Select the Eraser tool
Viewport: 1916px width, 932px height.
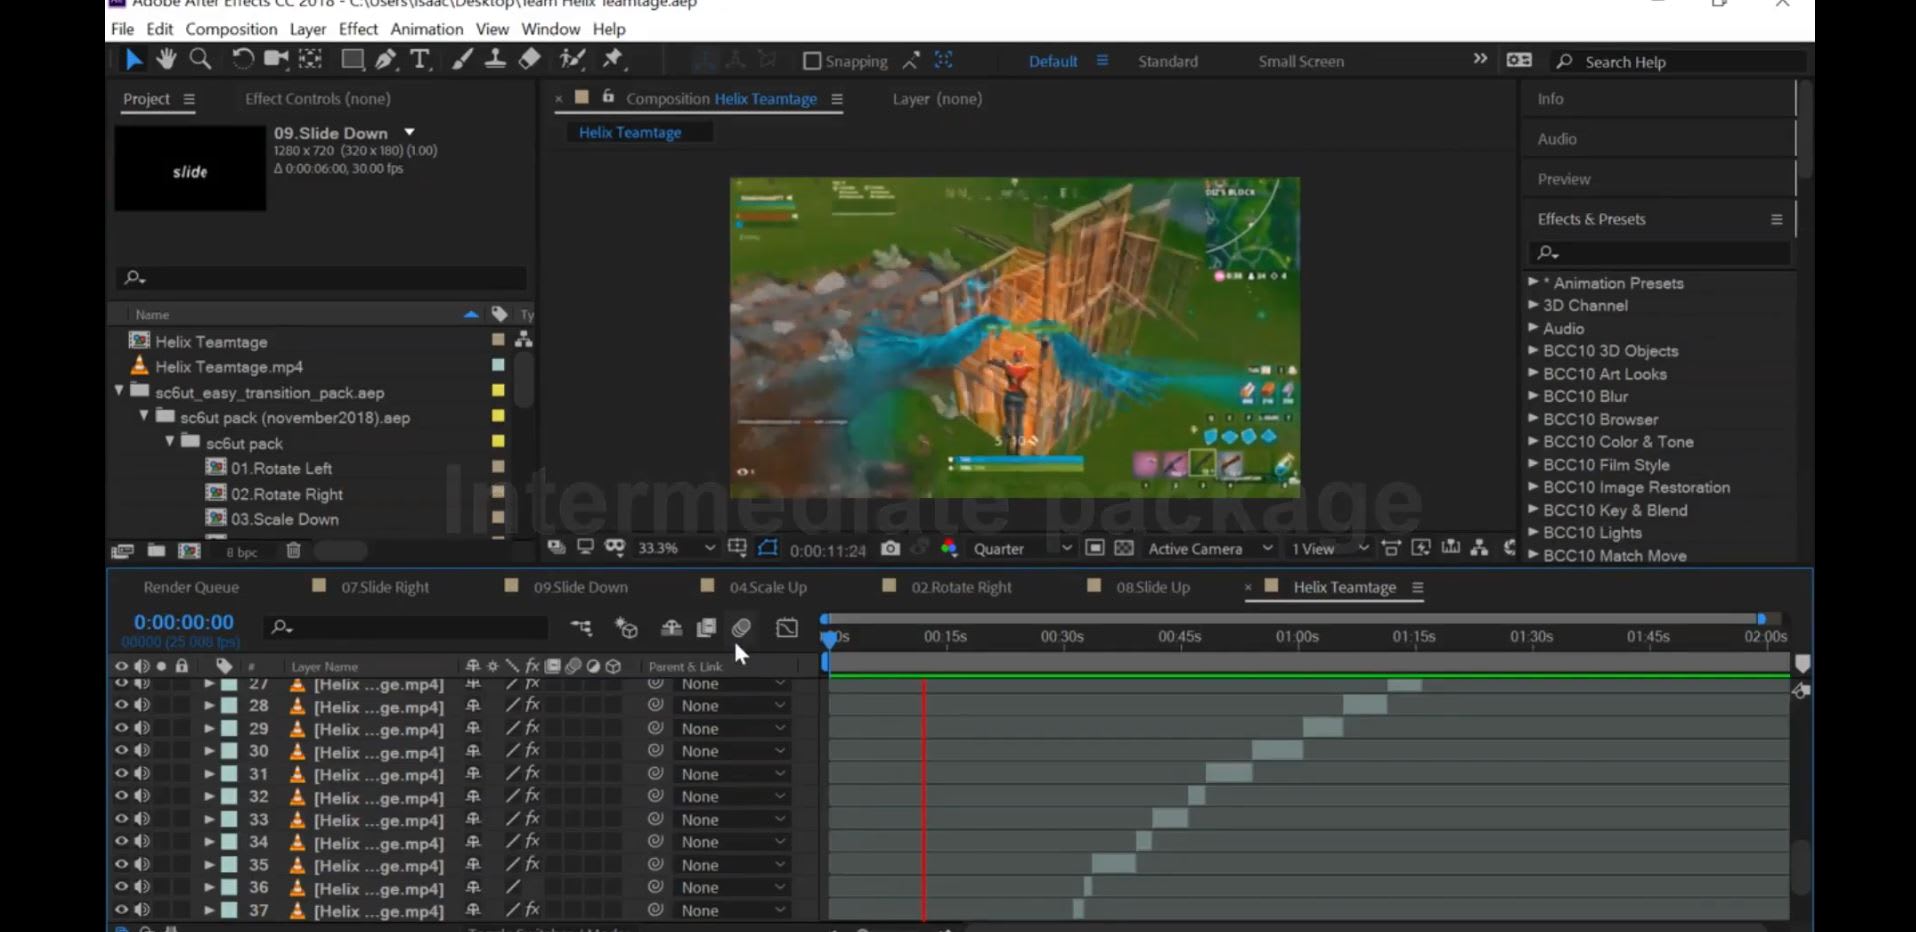pos(530,60)
